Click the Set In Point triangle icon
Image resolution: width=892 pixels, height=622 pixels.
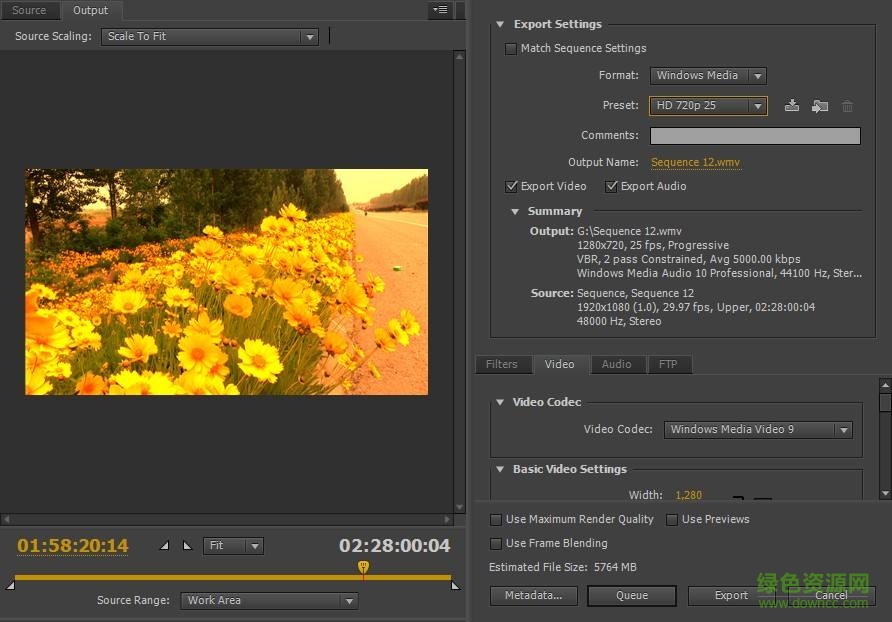[165, 546]
